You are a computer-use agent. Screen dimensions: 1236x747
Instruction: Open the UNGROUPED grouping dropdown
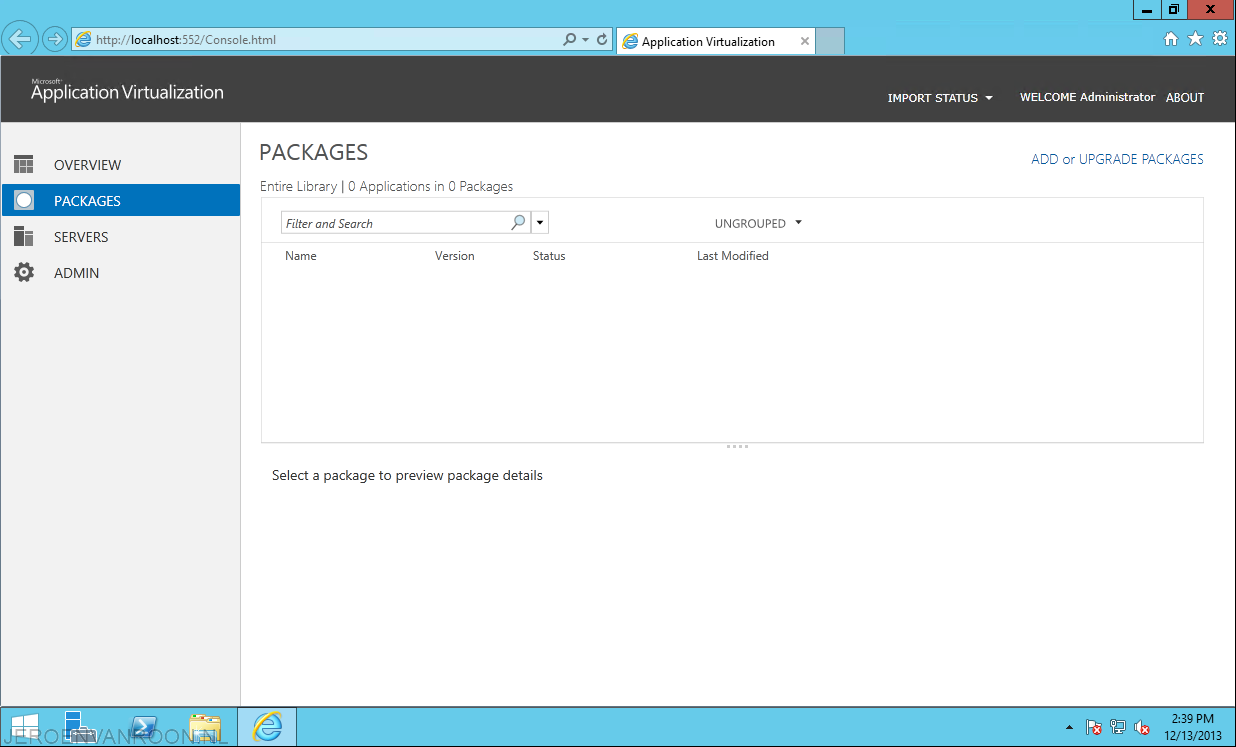pyautogui.click(x=758, y=224)
